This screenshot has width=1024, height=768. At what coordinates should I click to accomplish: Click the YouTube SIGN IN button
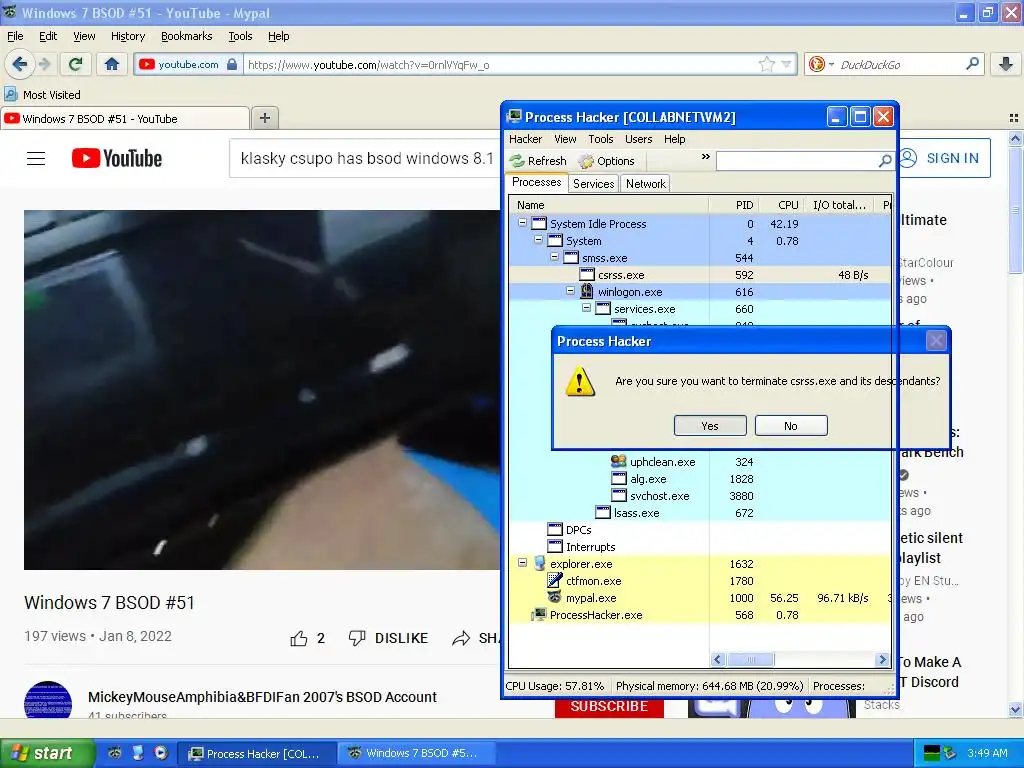[x=944, y=158]
